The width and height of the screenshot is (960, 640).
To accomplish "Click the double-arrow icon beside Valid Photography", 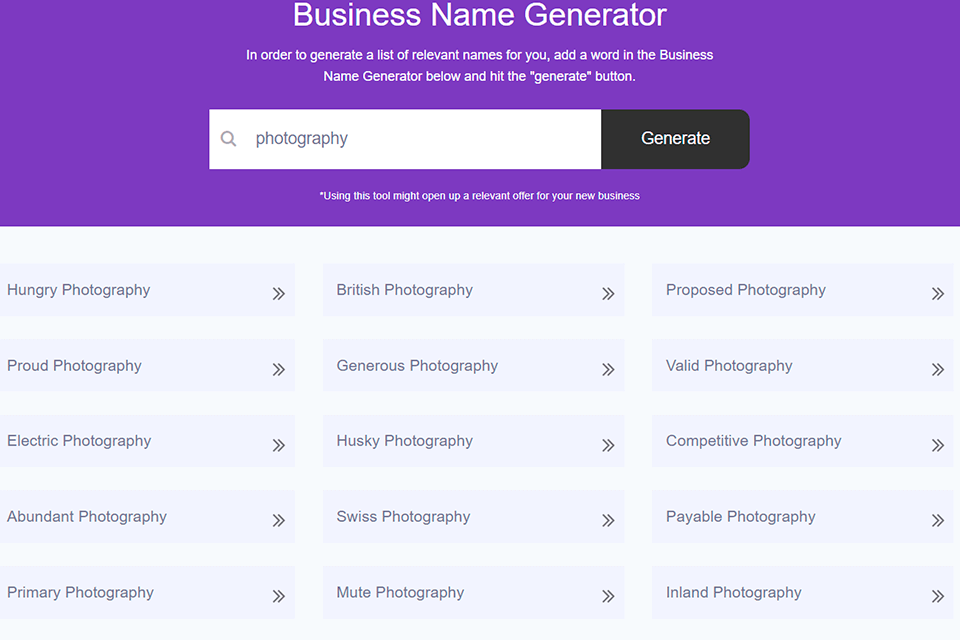I will 938,369.
